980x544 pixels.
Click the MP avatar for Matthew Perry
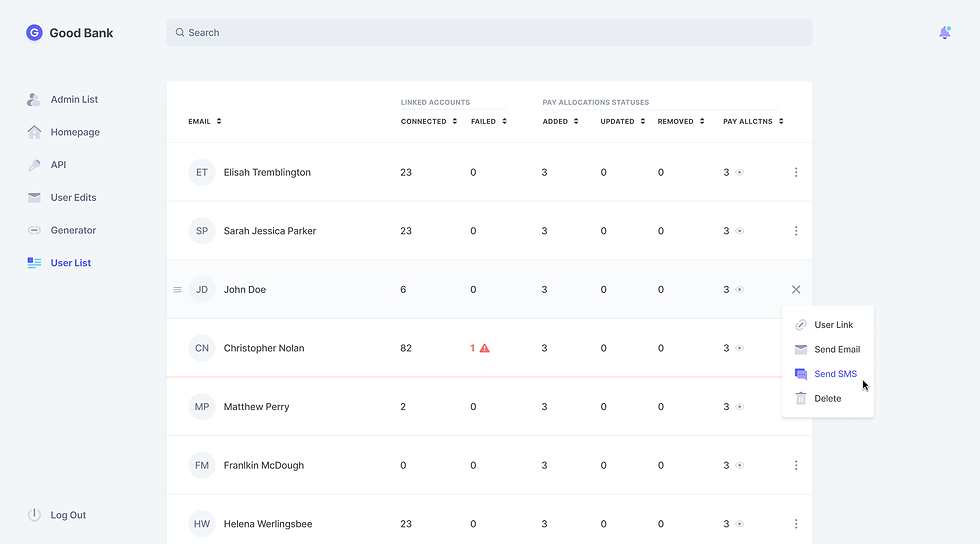[x=202, y=406]
